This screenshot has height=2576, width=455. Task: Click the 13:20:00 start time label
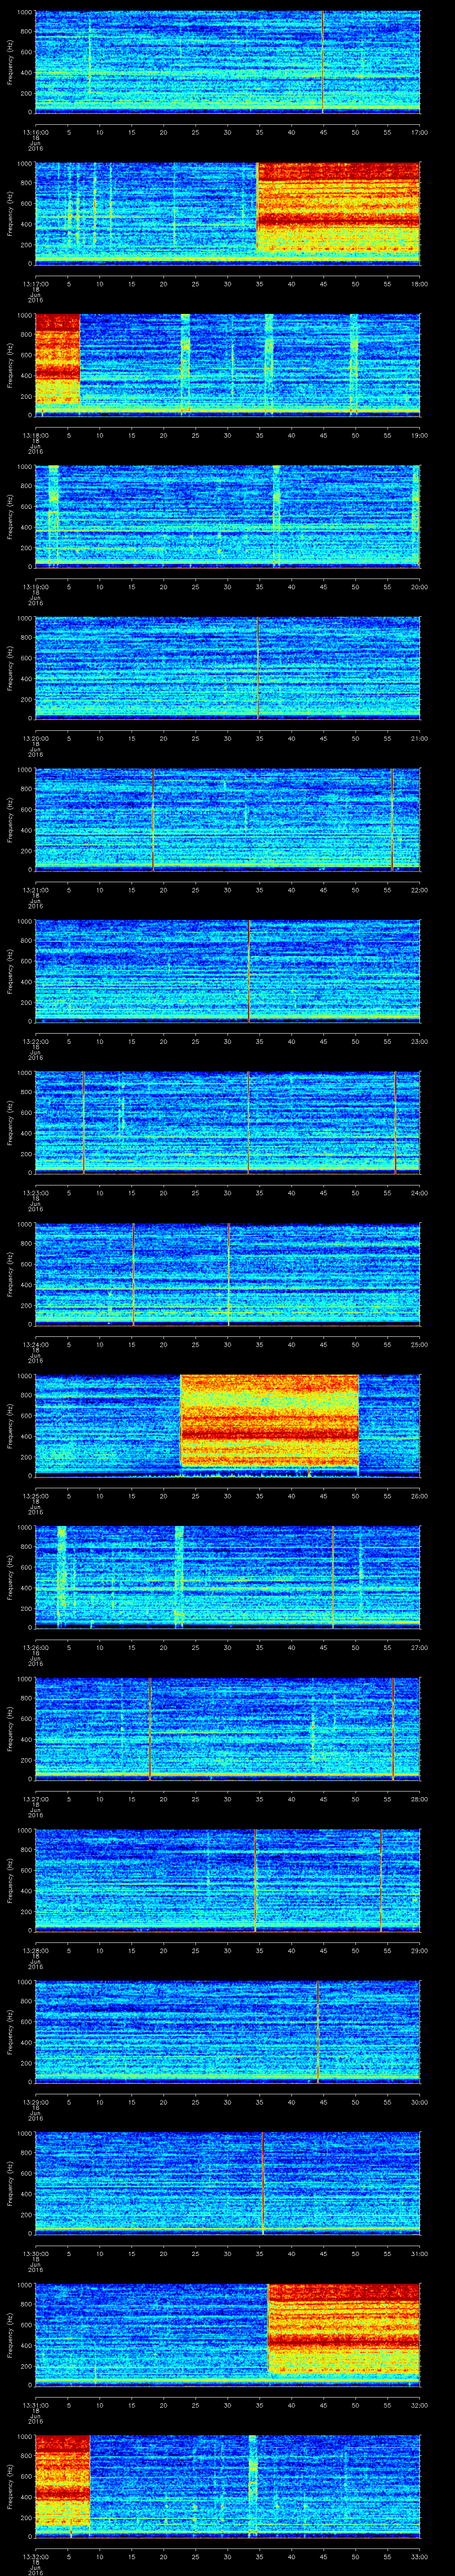pos(36,738)
